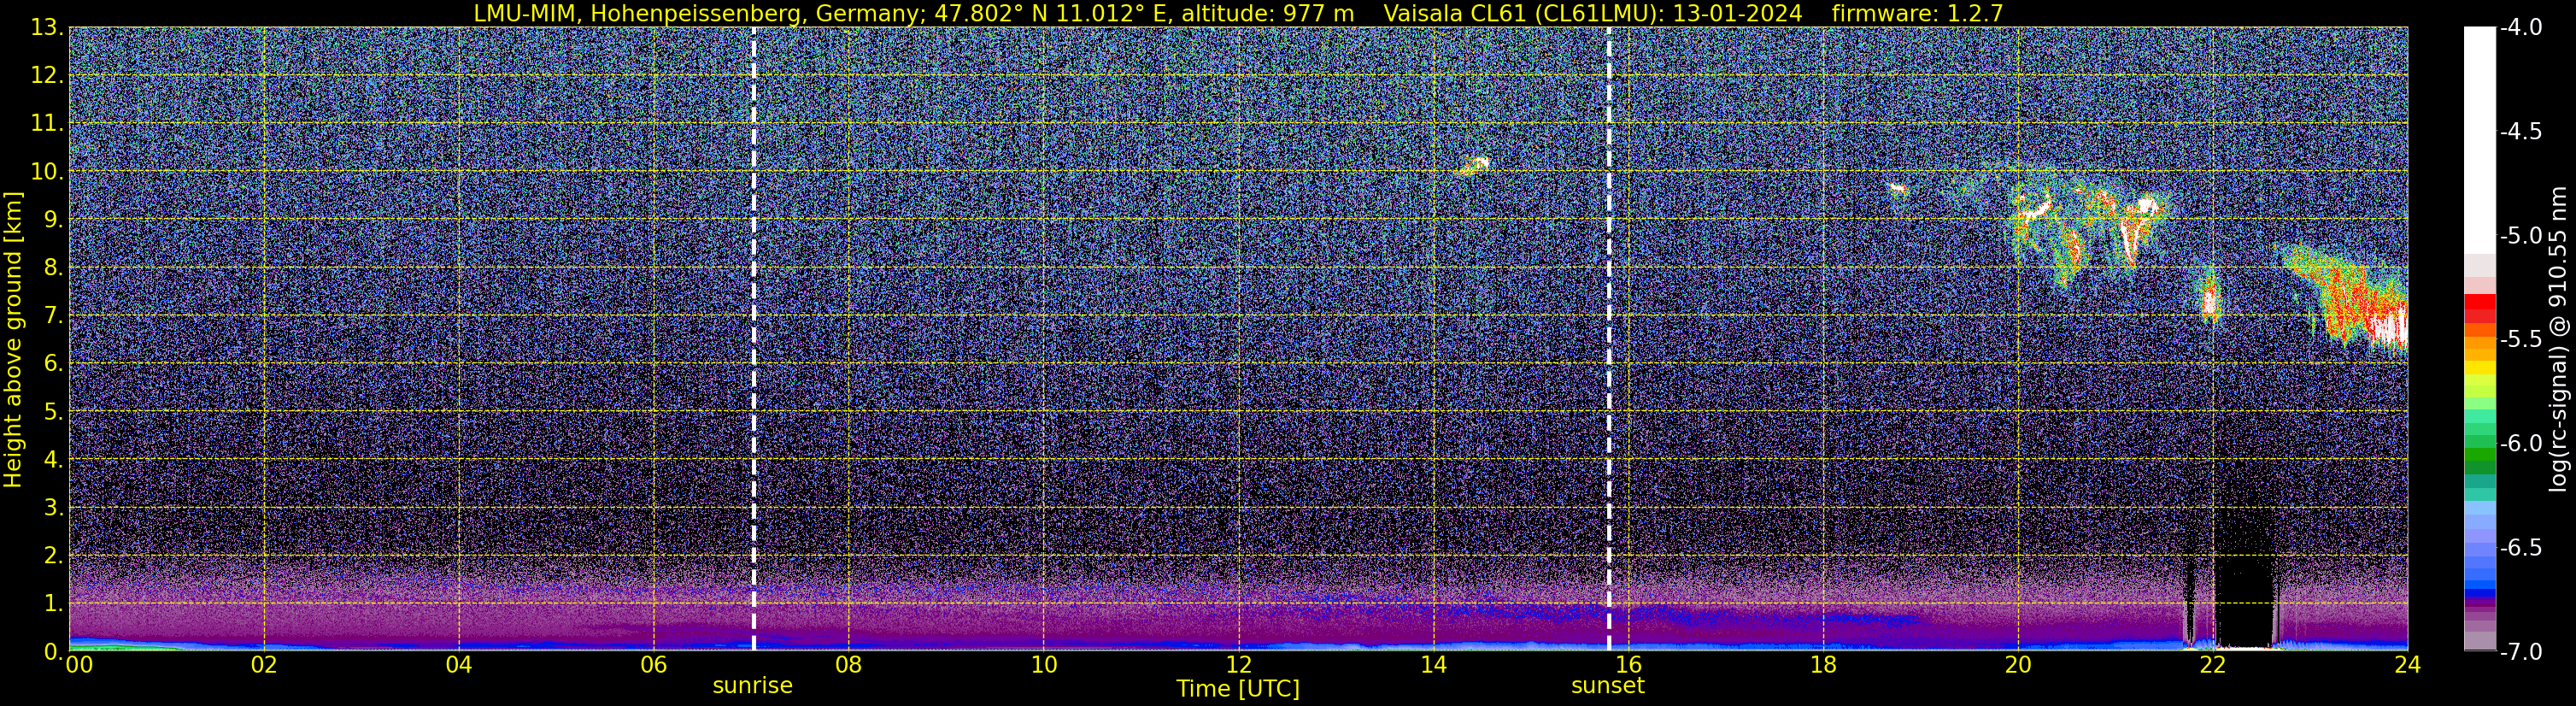
Task: Click the '10' time axis tick label
Action: pyautogui.click(x=1043, y=665)
